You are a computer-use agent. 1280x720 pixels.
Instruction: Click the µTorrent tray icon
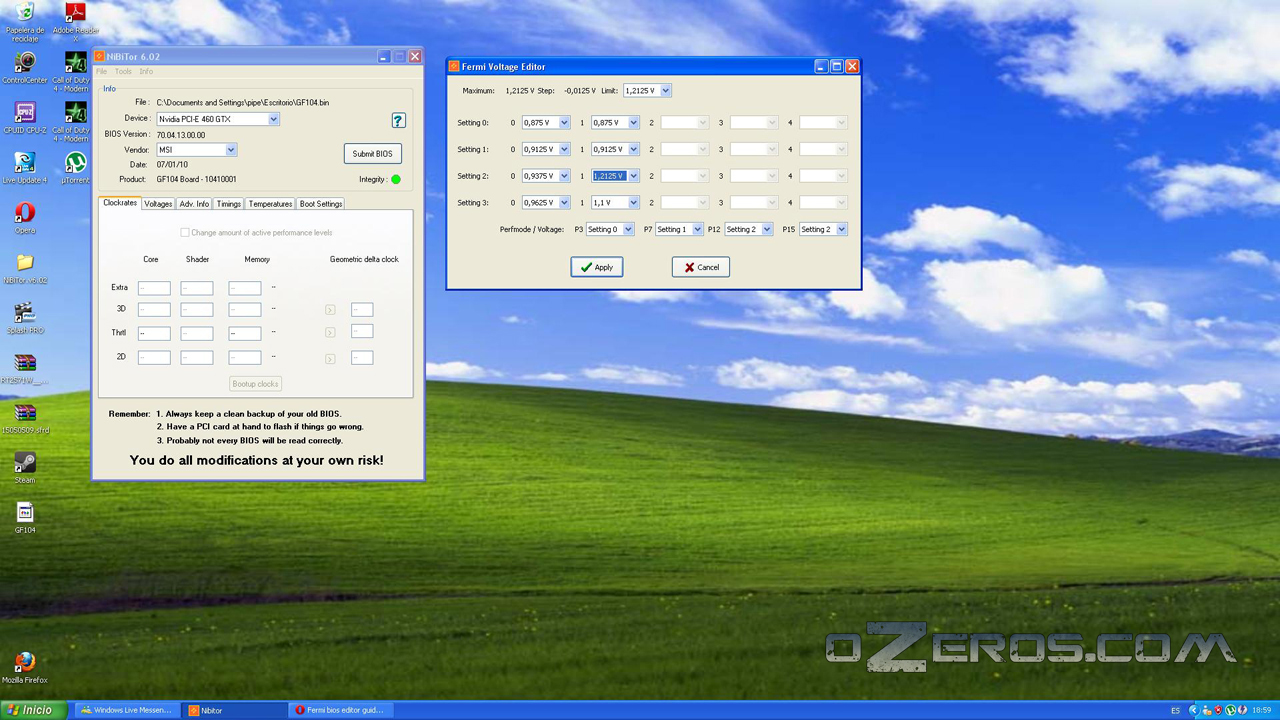pyautogui.click(x=1230, y=710)
